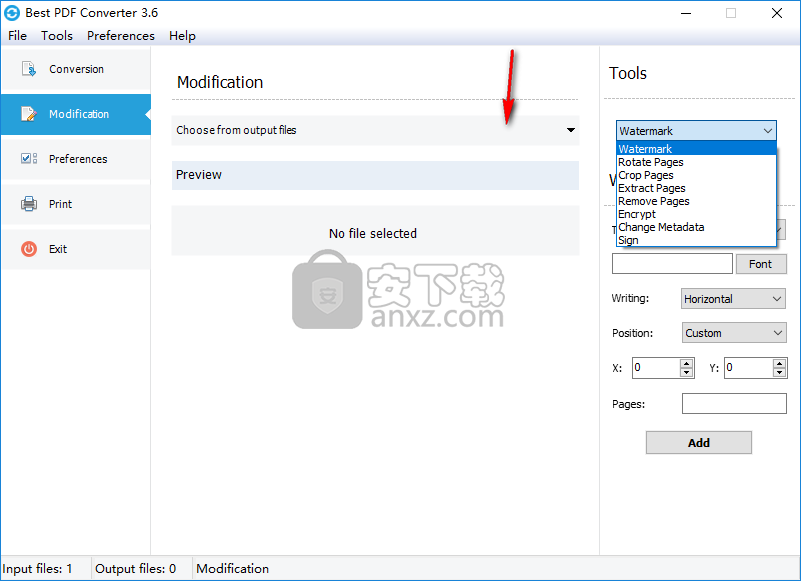Click the 'Output files: 0' status text
This screenshot has height=581, width=801.
(x=135, y=569)
